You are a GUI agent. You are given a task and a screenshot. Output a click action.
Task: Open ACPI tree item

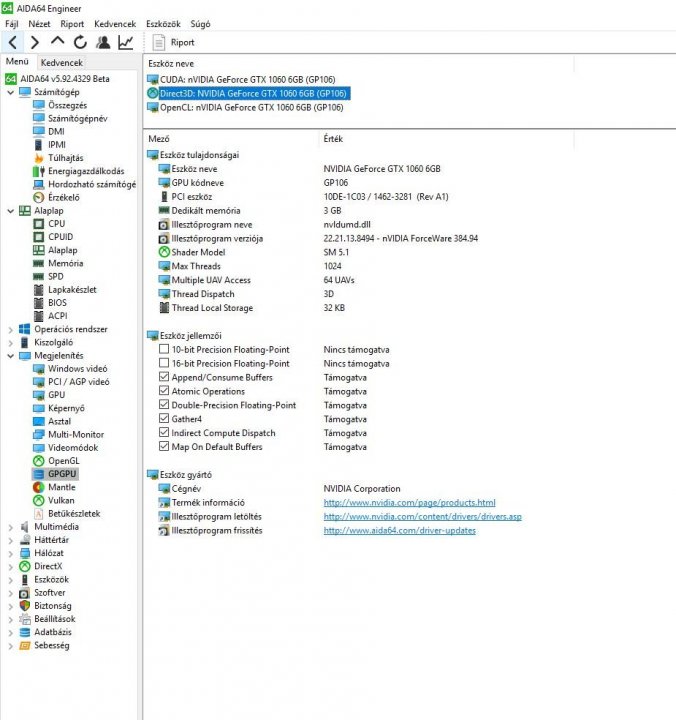tap(57, 316)
